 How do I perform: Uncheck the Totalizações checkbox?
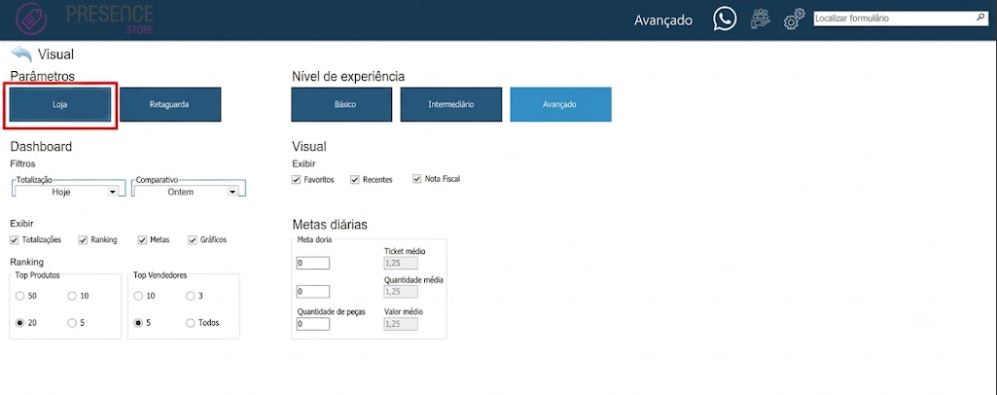tap(15, 240)
